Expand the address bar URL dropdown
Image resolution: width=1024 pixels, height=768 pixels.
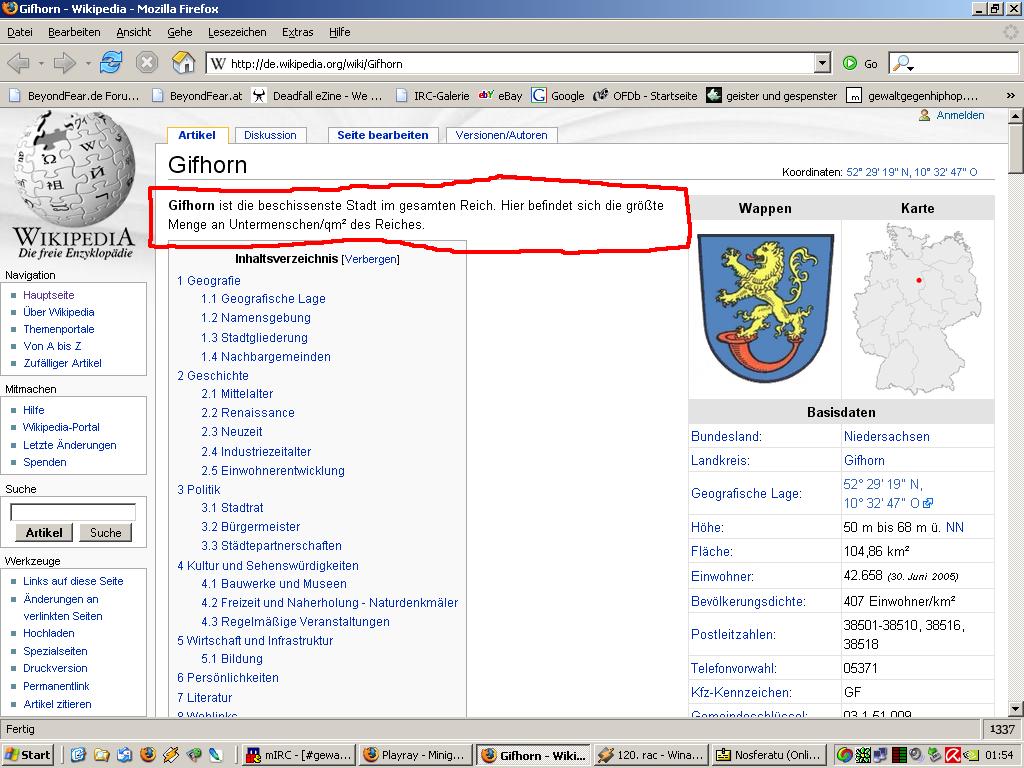click(822, 63)
